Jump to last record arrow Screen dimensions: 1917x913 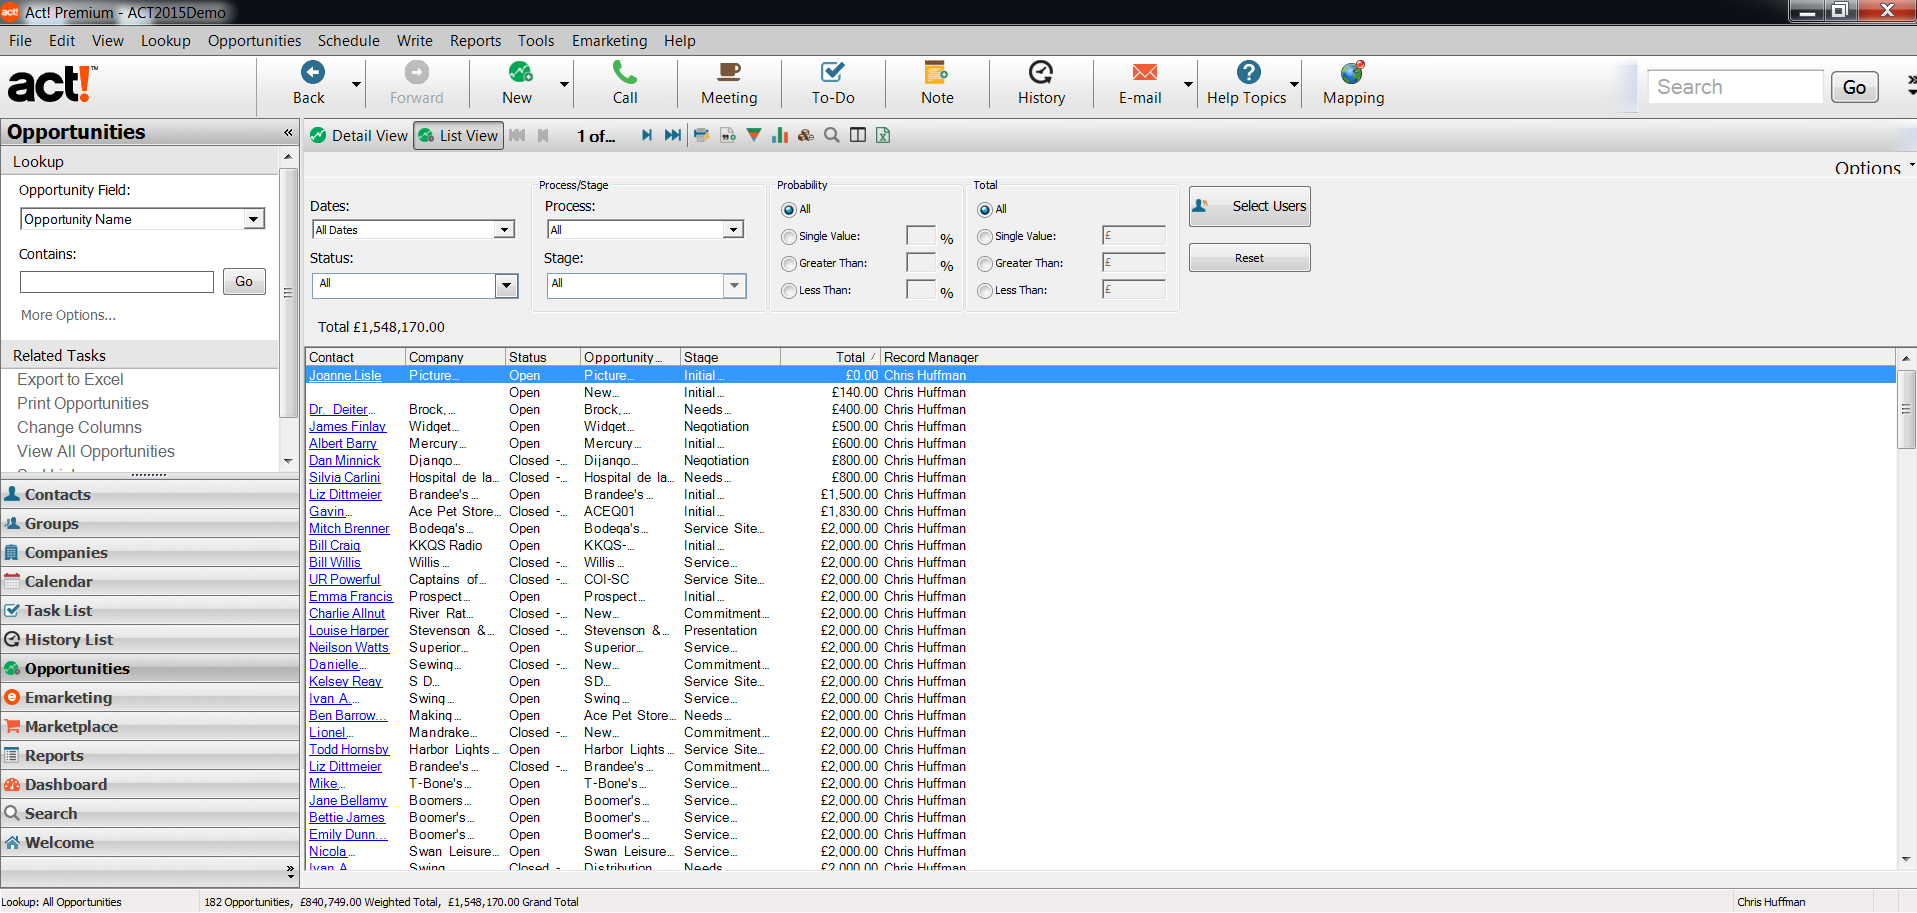[x=672, y=135]
